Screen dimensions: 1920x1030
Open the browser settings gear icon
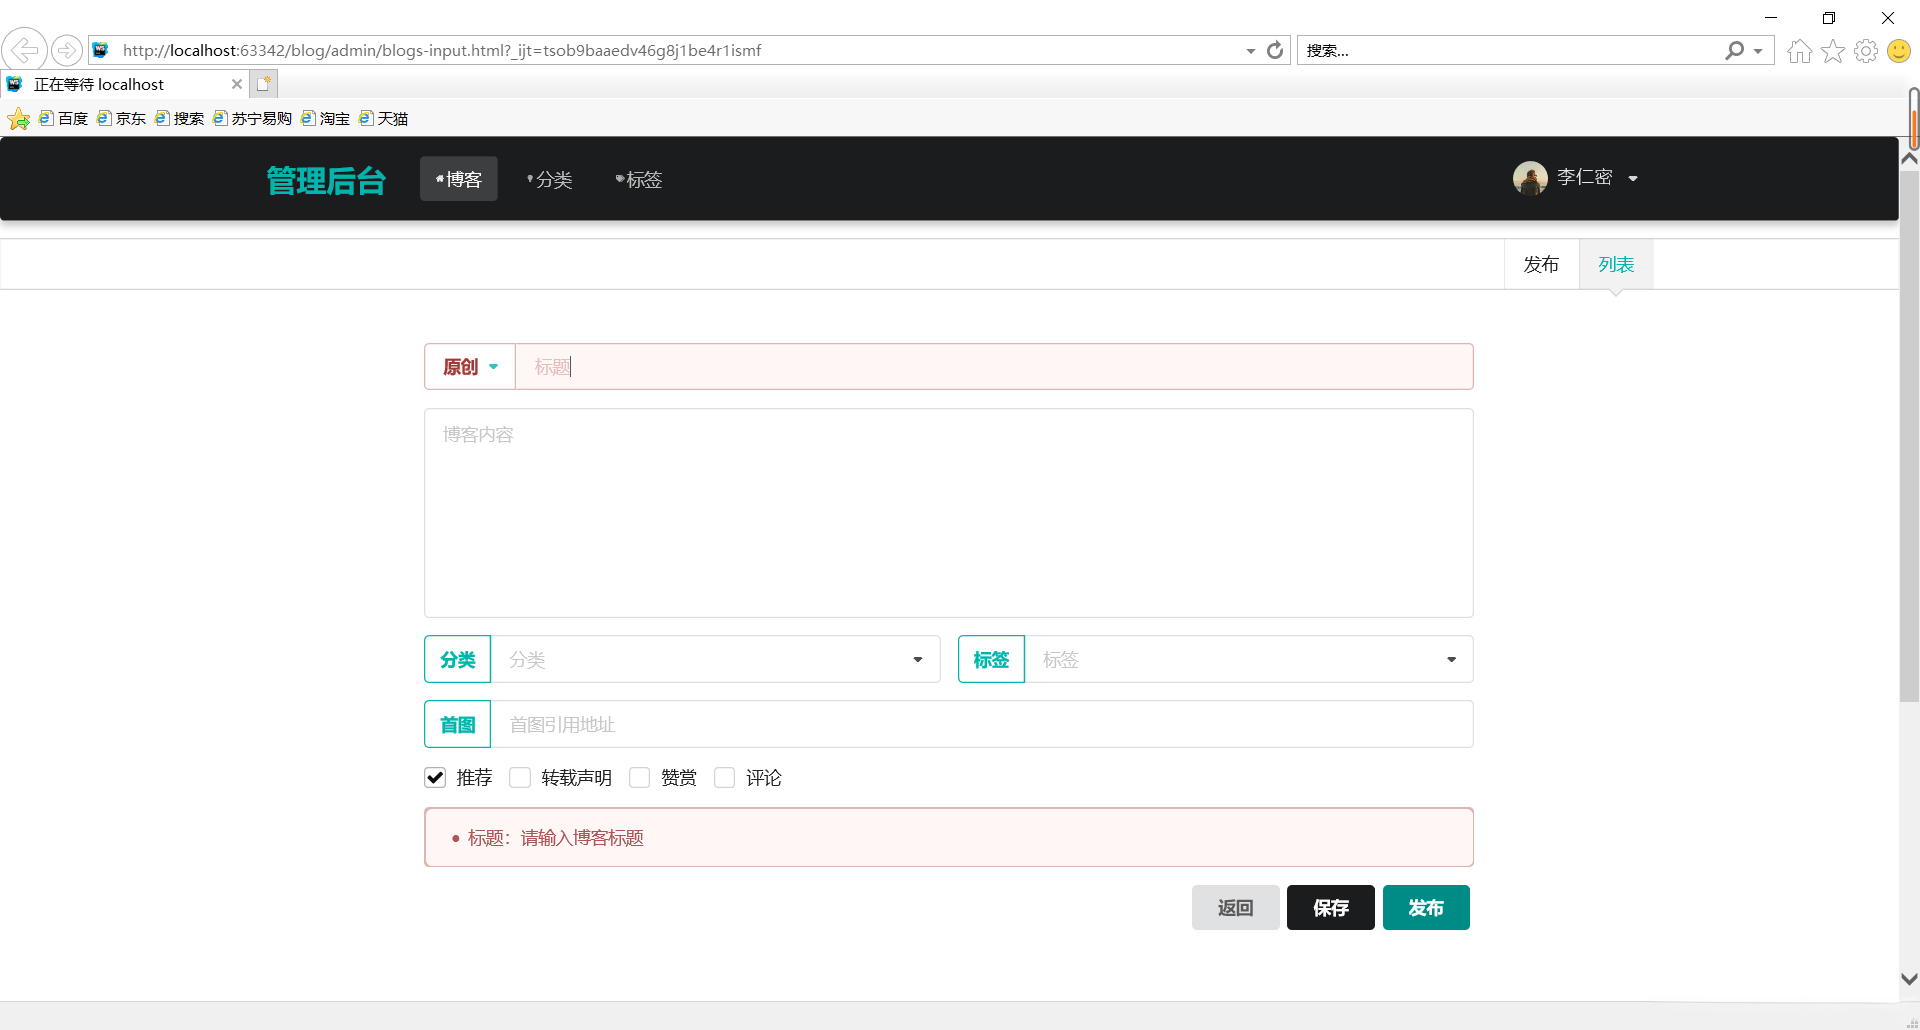(1866, 51)
